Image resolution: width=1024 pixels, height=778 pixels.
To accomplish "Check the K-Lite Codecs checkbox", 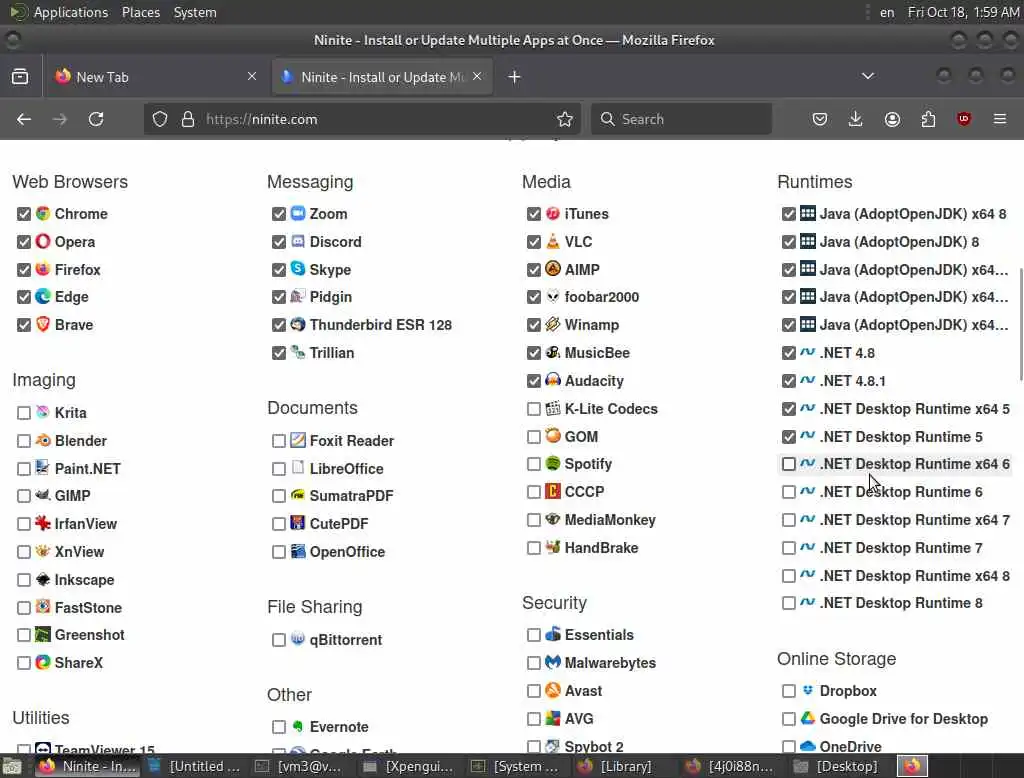I will 534,409.
